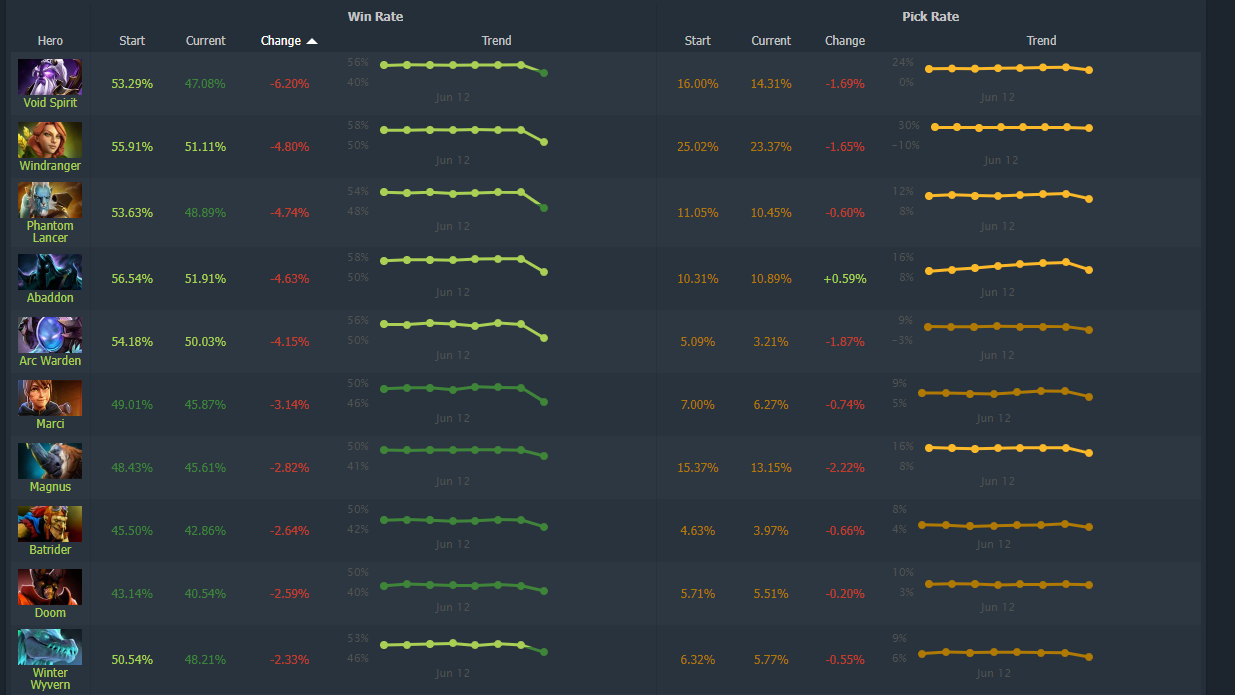Select the Void Spirit hero portrait
The height and width of the screenshot is (695, 1235).
pyautogui.click(x=49, y=75)
